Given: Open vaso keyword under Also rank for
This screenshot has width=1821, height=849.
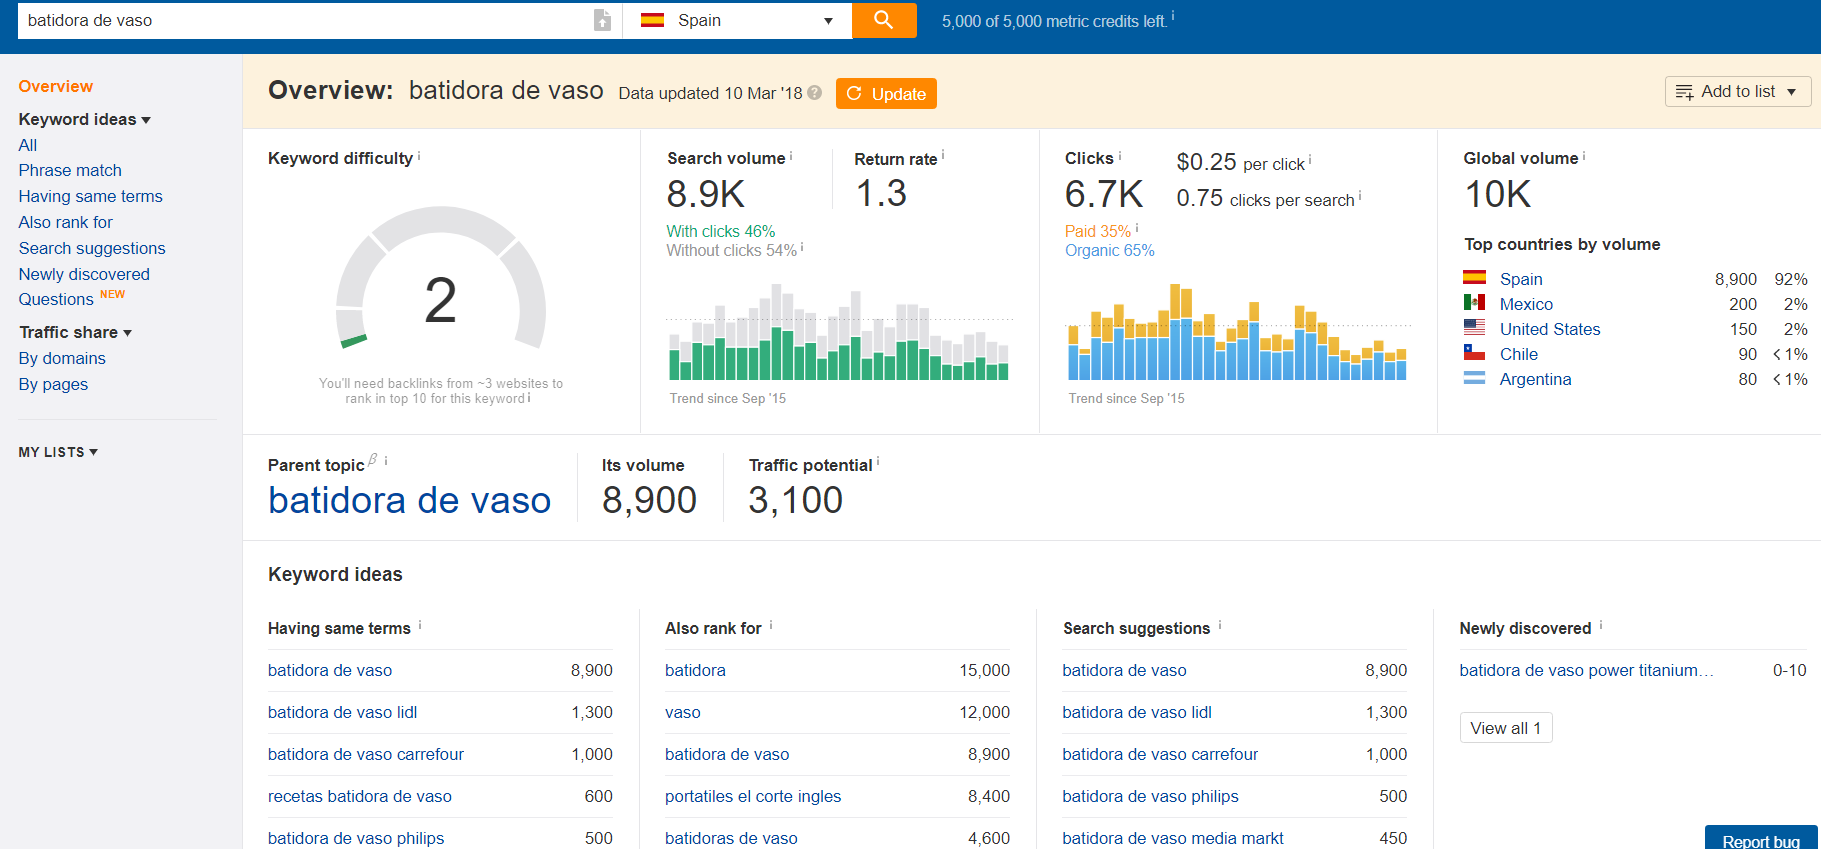Looking at the screenshot, I should coord(683,712).
